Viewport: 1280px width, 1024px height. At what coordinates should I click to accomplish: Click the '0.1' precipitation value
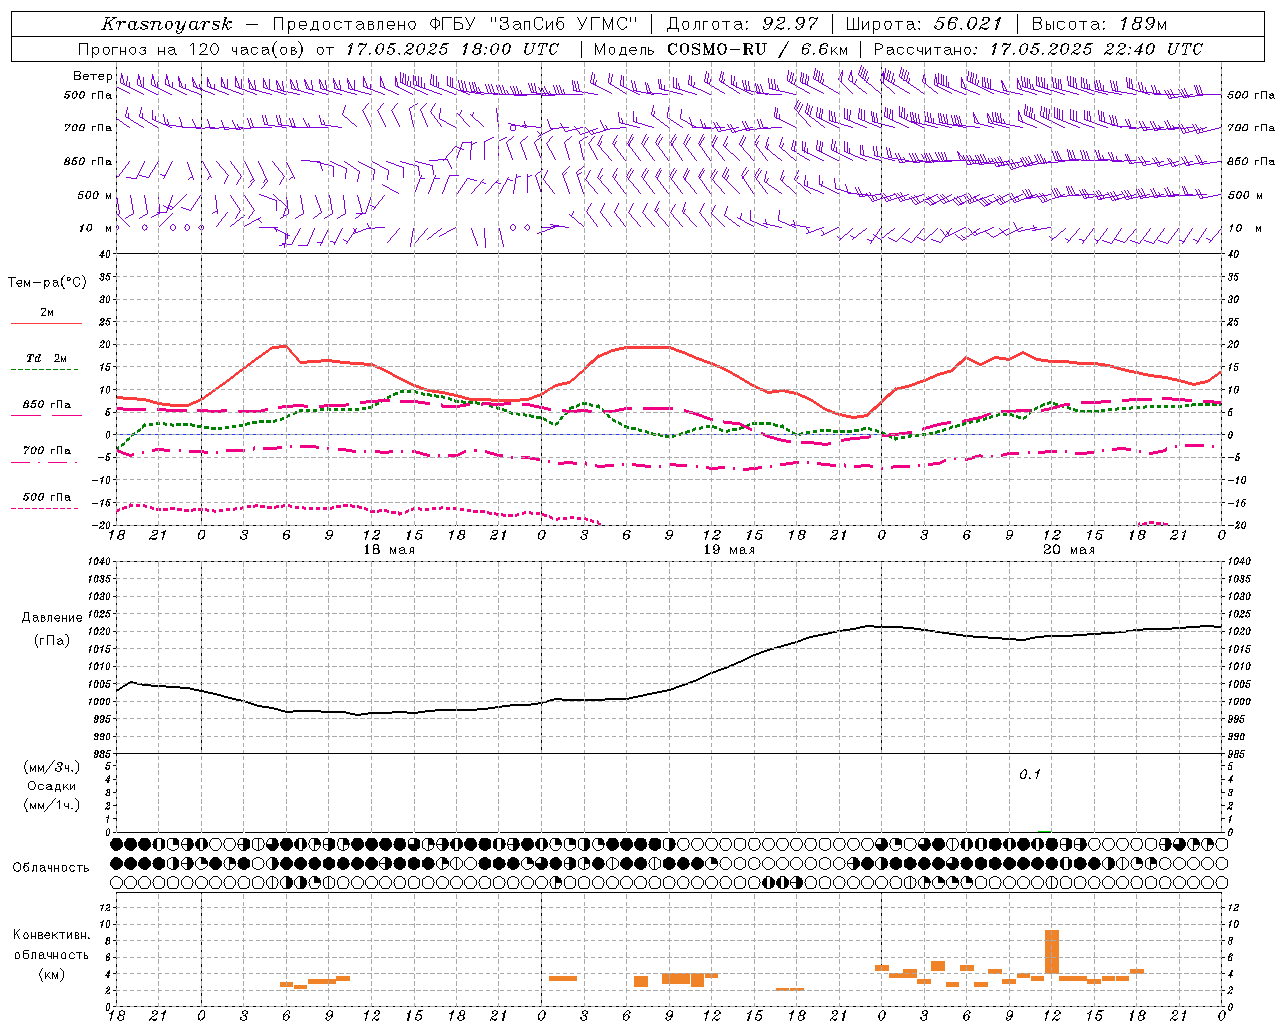click(1030, 774)
